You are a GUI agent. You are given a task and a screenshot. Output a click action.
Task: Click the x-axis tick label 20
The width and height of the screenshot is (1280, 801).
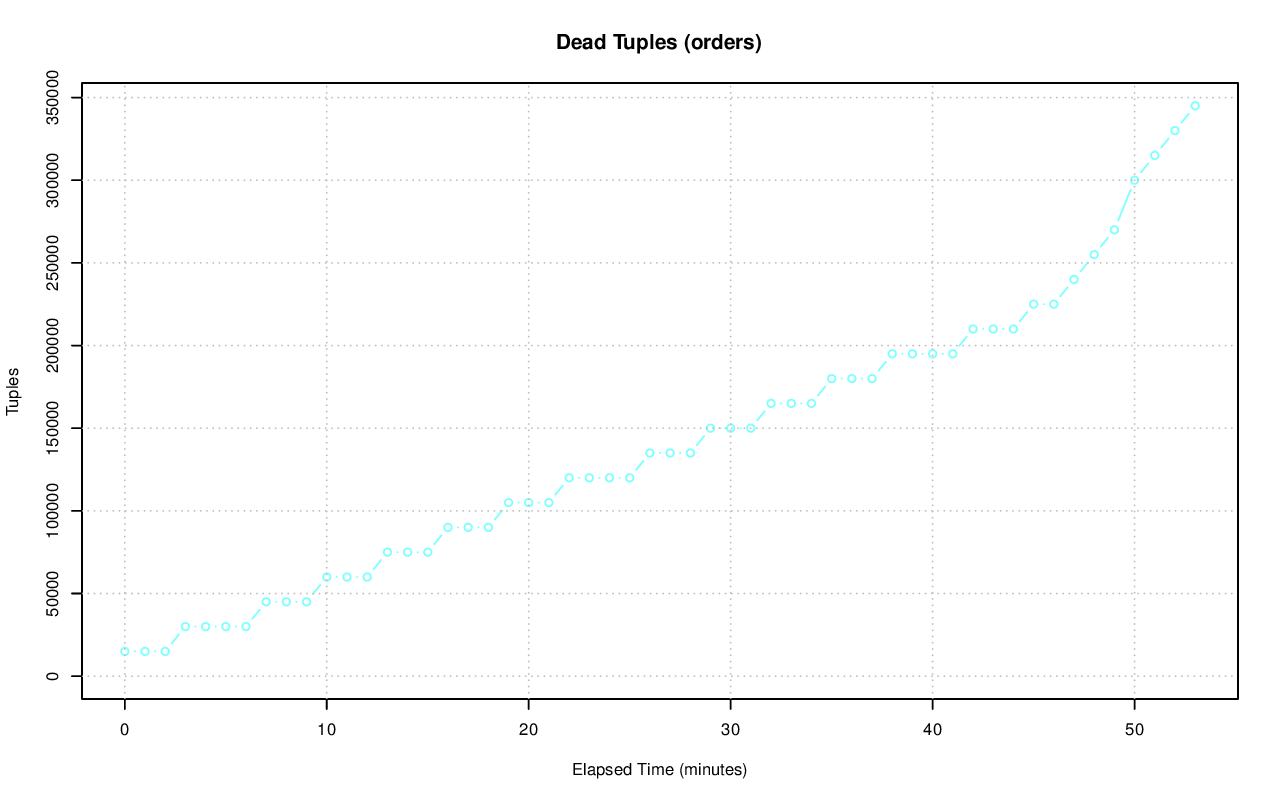pos(528,730)
